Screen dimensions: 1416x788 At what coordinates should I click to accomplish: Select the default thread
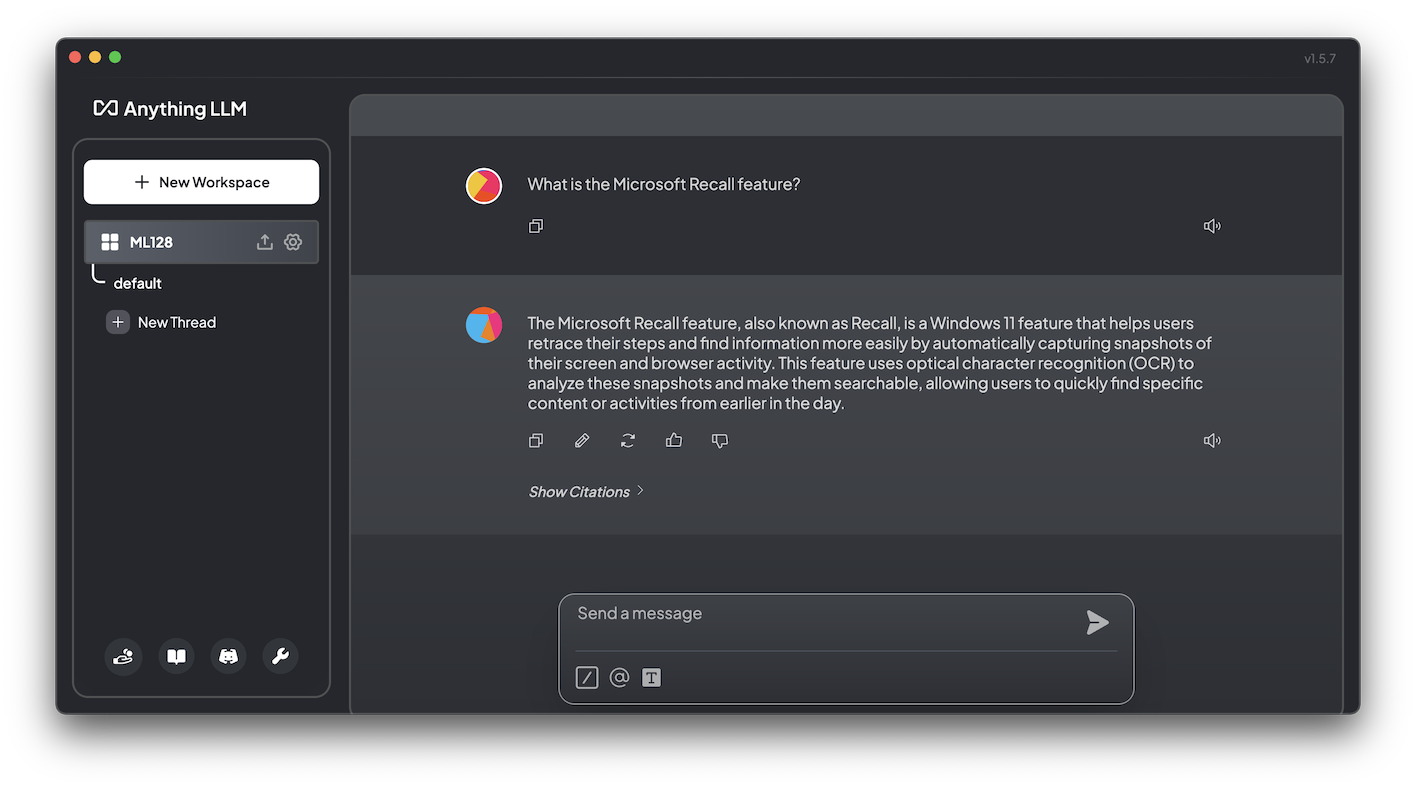pyautogui.click(x=137, y=283)
